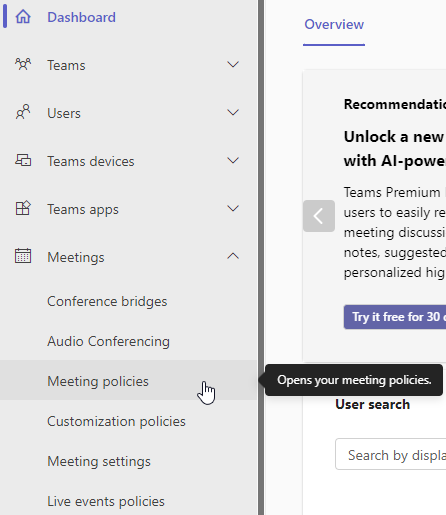Screen dimensions: 446x515
Task: Open Audio Conferencing page
Action: point(108,341)
